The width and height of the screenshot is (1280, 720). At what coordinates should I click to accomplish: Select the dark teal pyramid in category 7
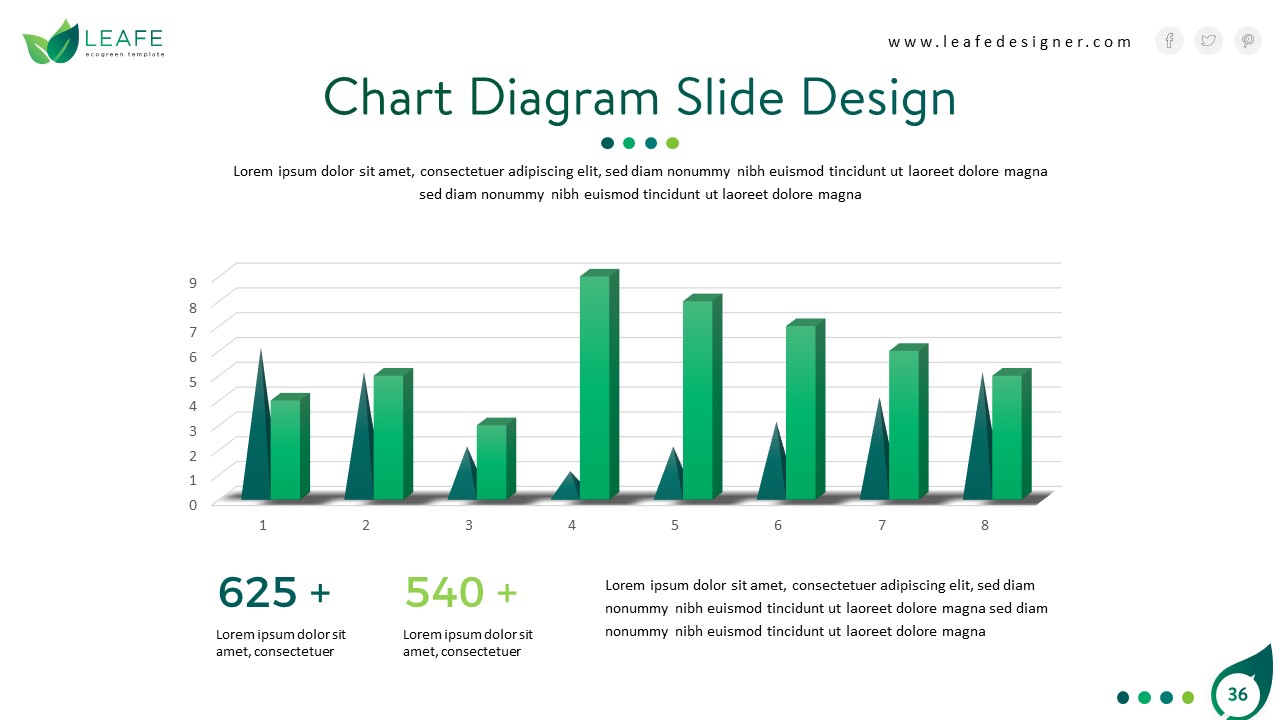876,460
